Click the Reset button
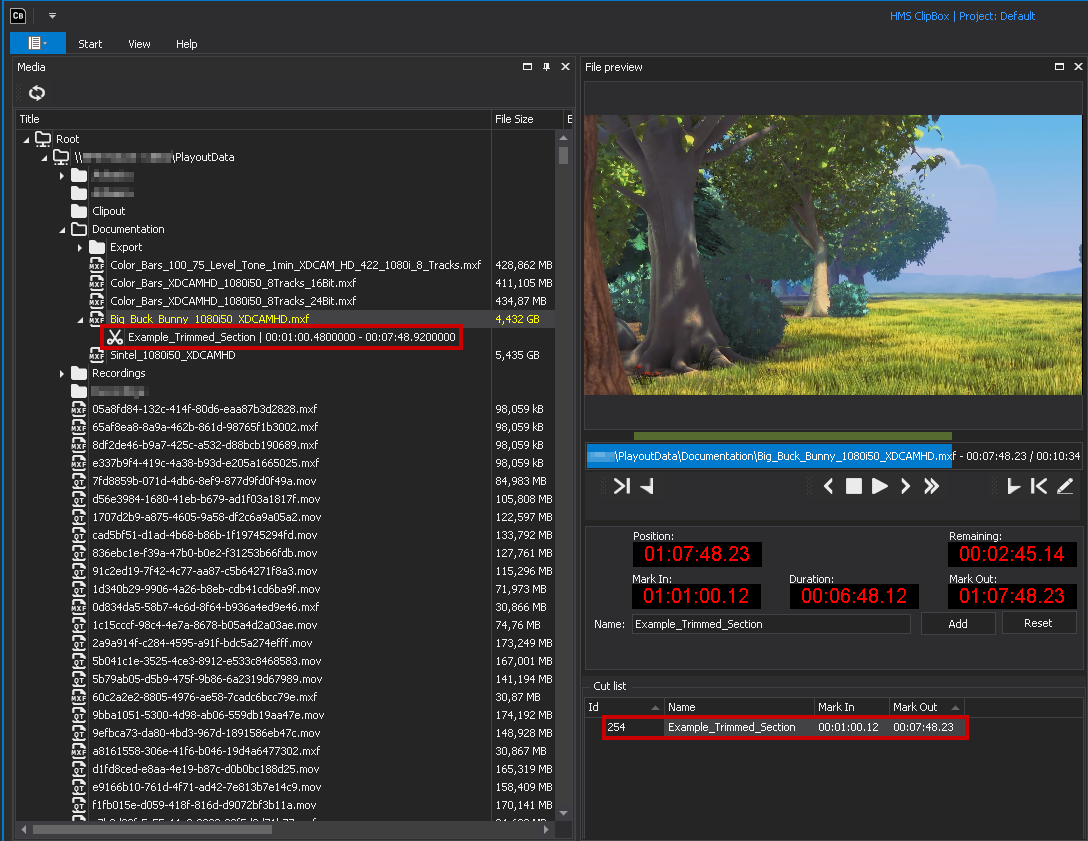 1038,623
